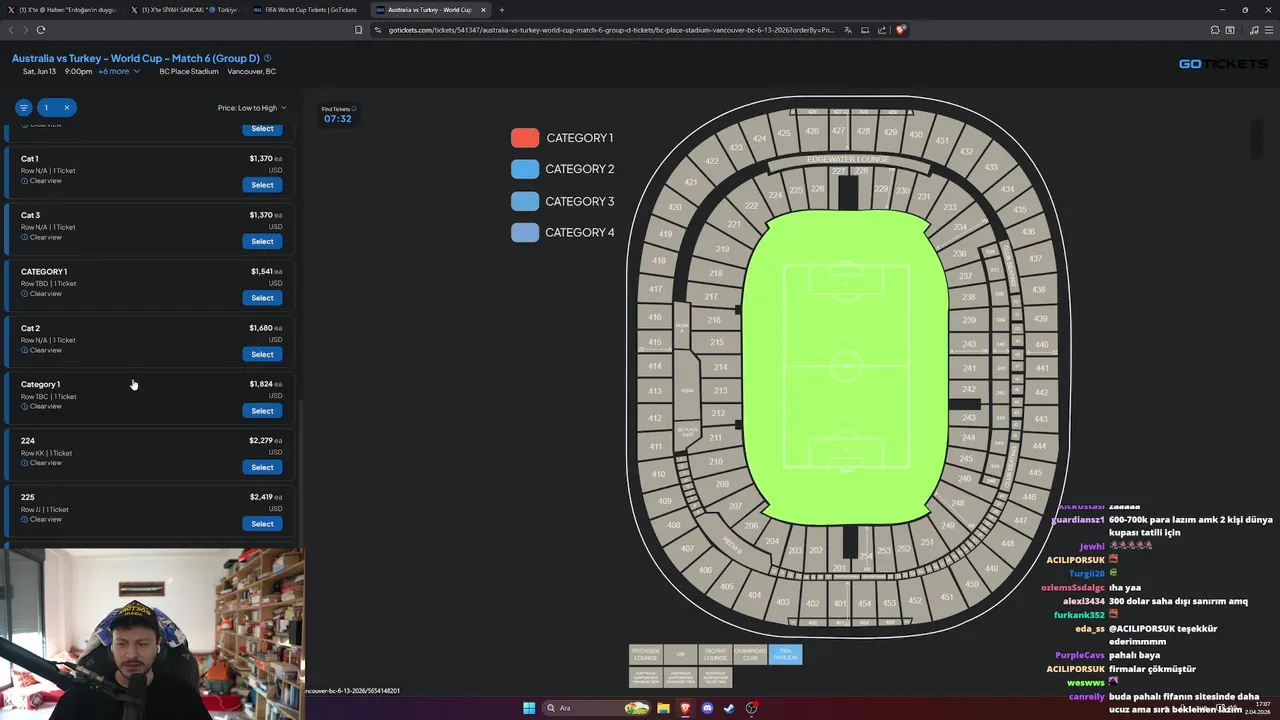Viewport: 1280px width, 720px height.
Task: Click the Category 4 legend swatch
Action: tap(525, 232)
